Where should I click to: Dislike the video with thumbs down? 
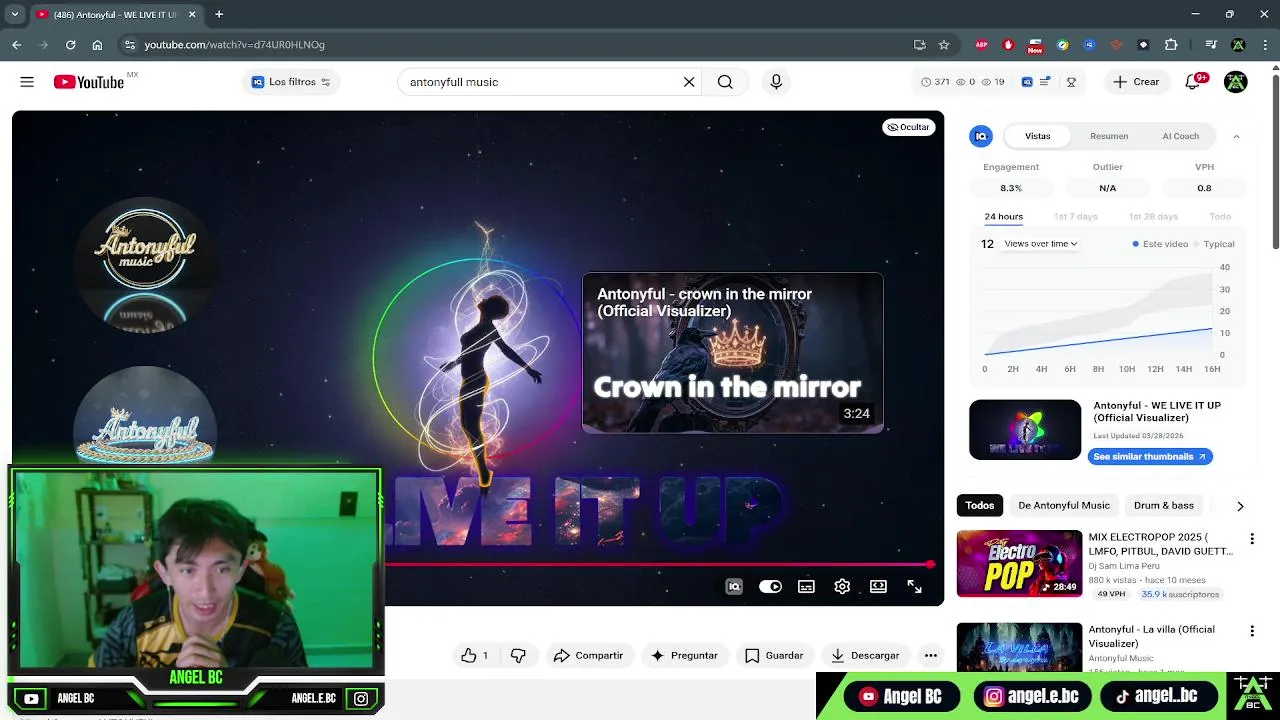coord(518,655)
